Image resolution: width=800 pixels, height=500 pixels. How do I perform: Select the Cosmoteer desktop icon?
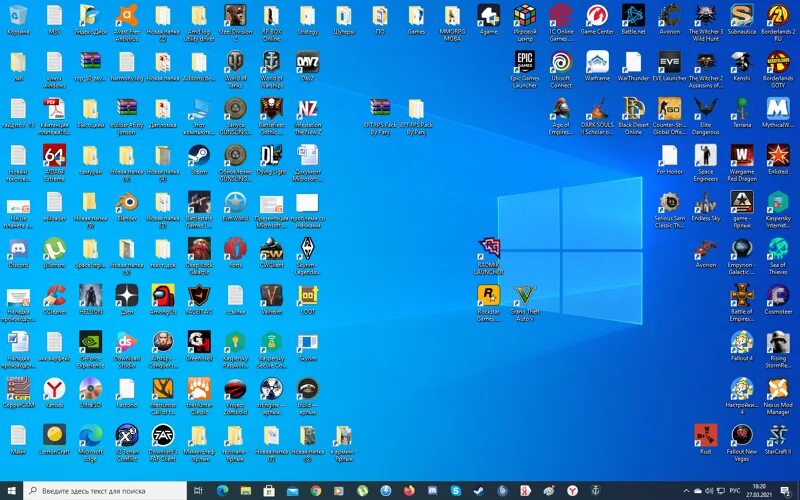(x=778, y=295)
